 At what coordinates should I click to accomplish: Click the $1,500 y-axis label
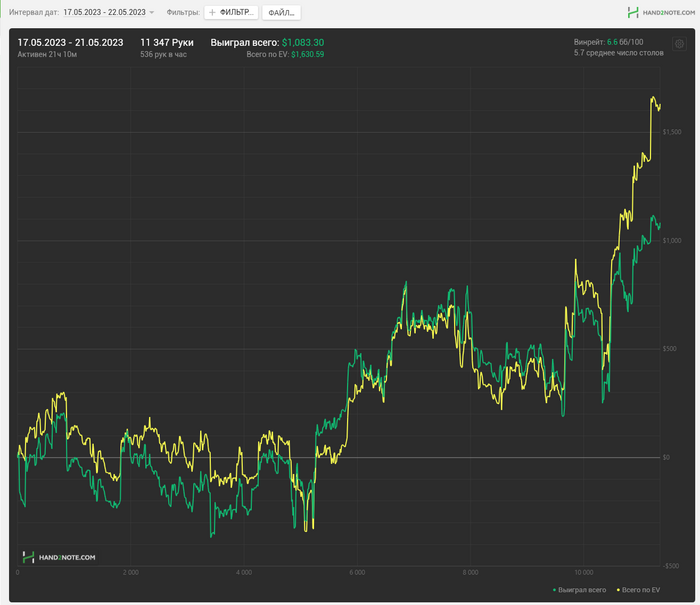click(672, 132)
